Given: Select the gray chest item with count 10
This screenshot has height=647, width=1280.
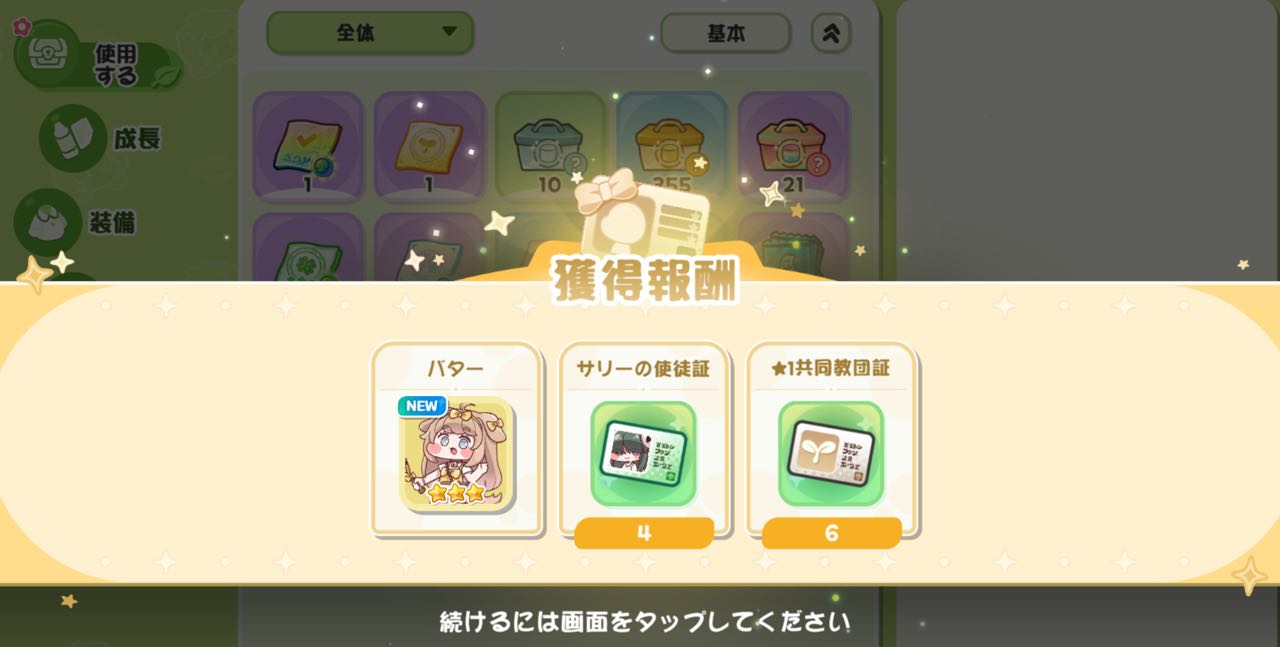Looking at the screenshot, I should [x=551, y=146].
